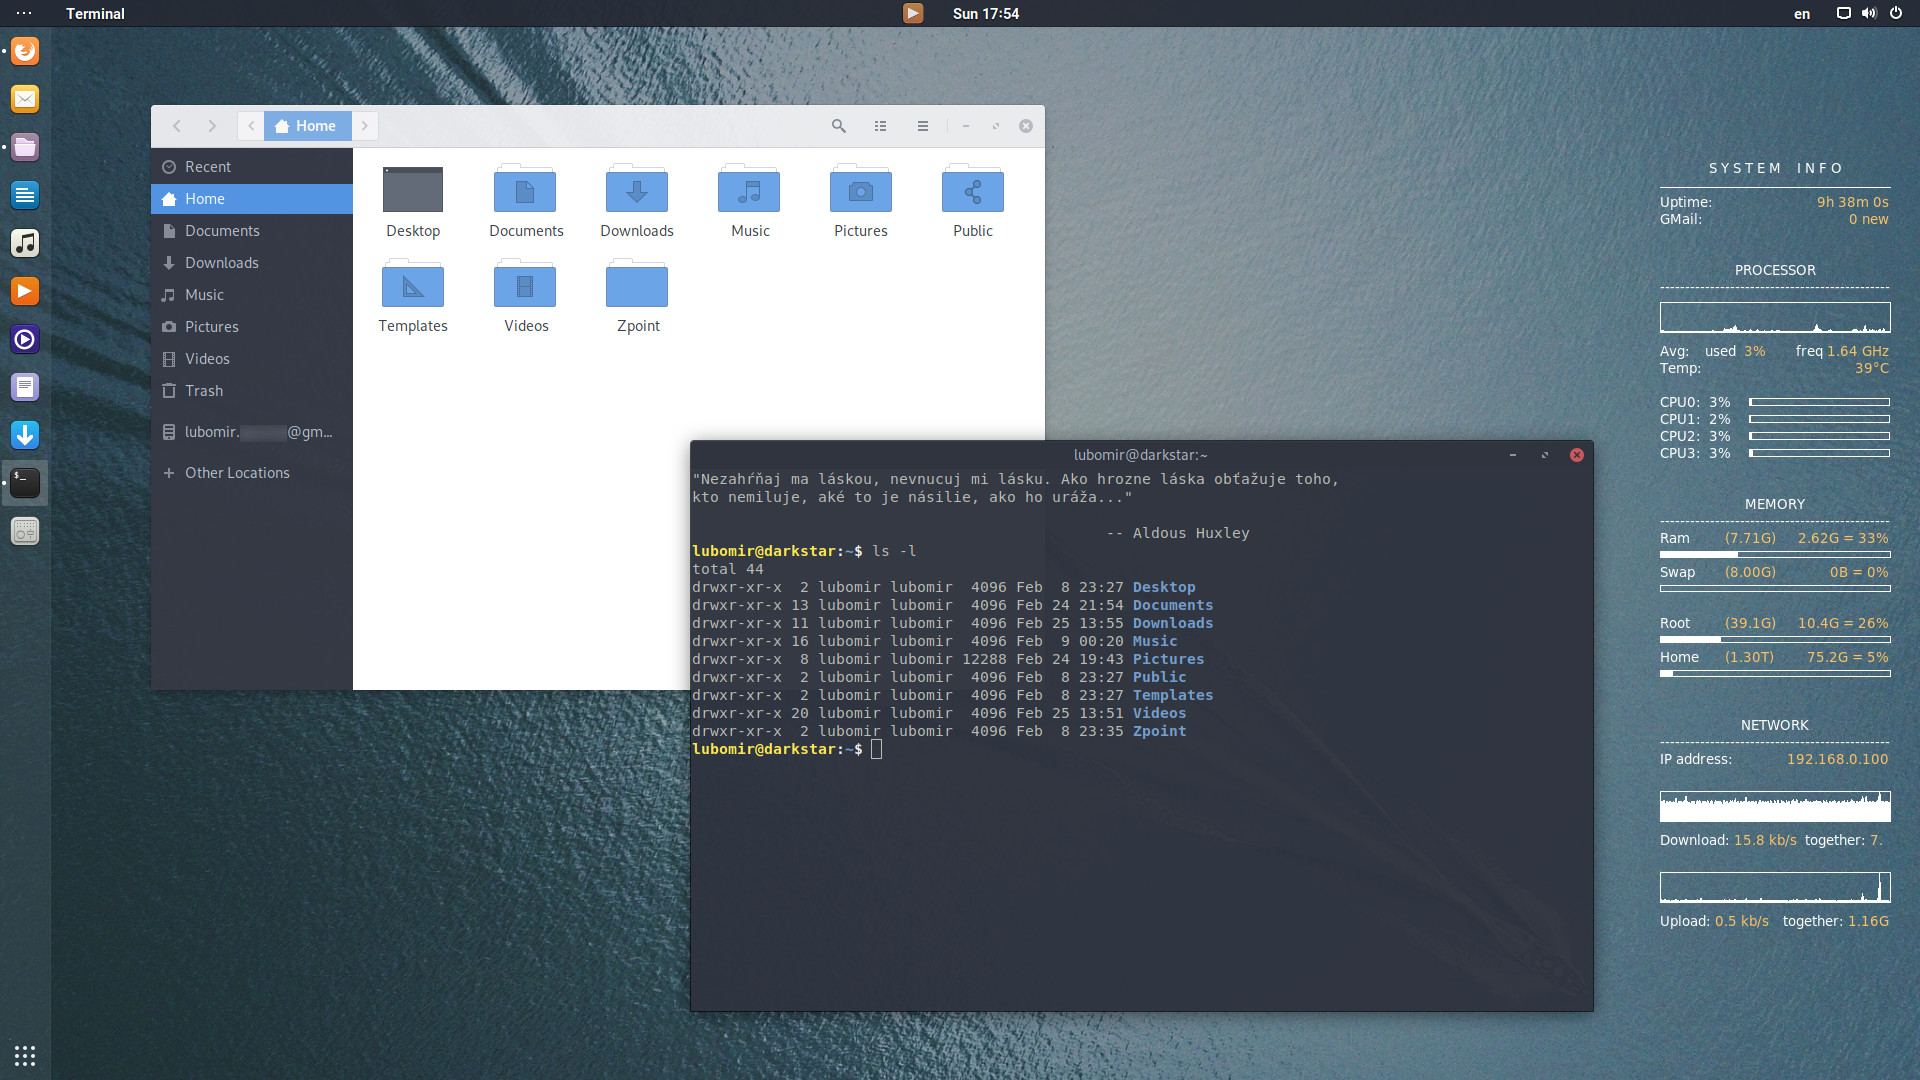The width and height of the screenshot is (1920, 1080).
Task: Open the mail app in dock
Action: (x=25, y=99)
